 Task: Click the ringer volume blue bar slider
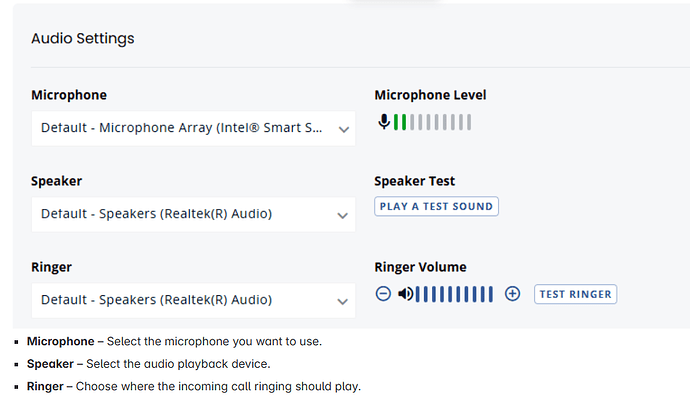(454, 294)
